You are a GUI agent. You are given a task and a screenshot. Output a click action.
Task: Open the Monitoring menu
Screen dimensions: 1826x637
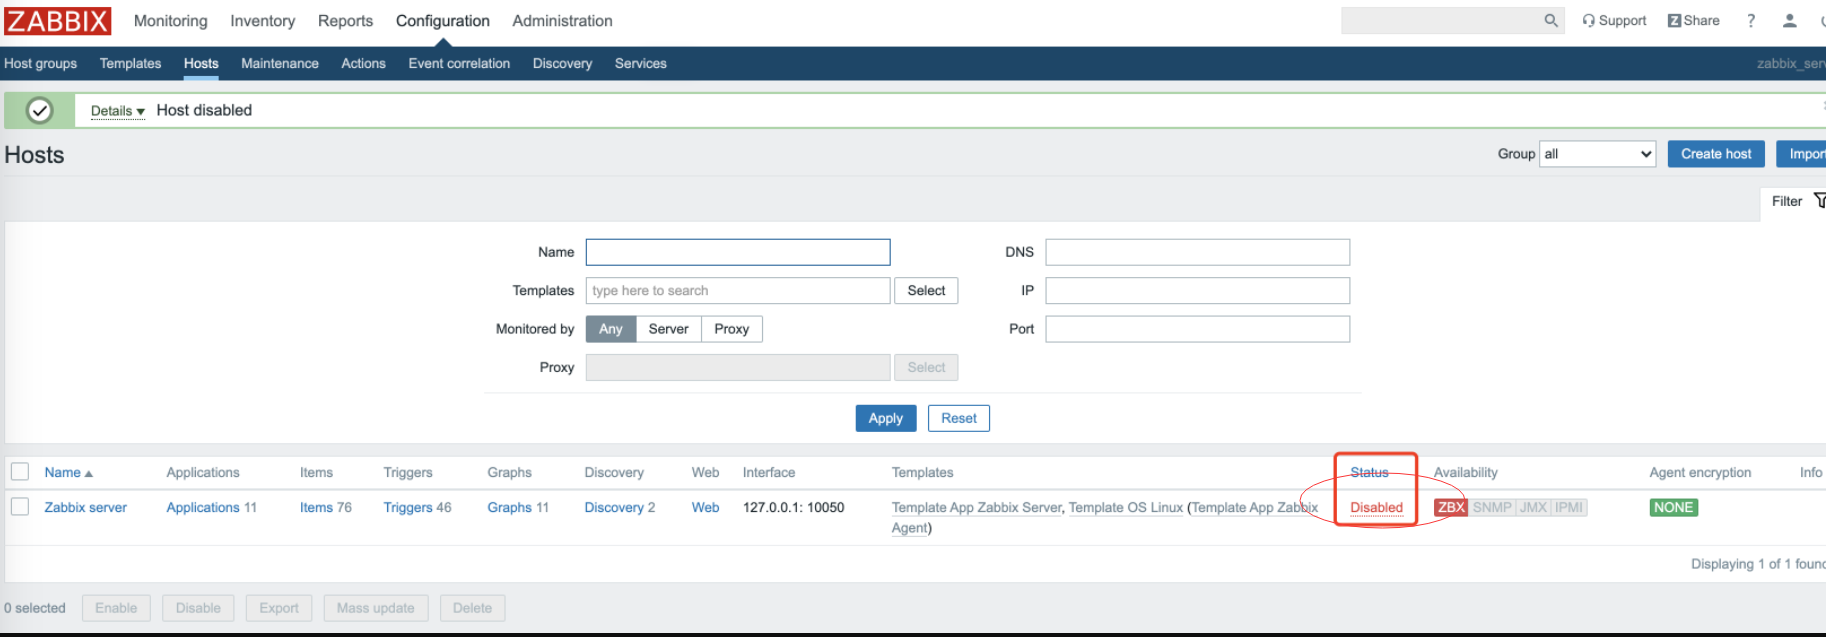[170, 21]
